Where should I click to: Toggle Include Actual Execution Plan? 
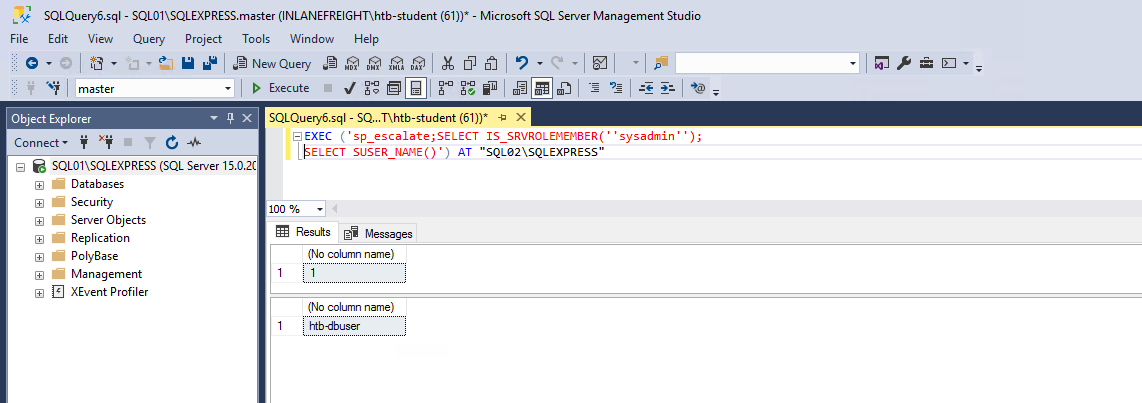445,88
